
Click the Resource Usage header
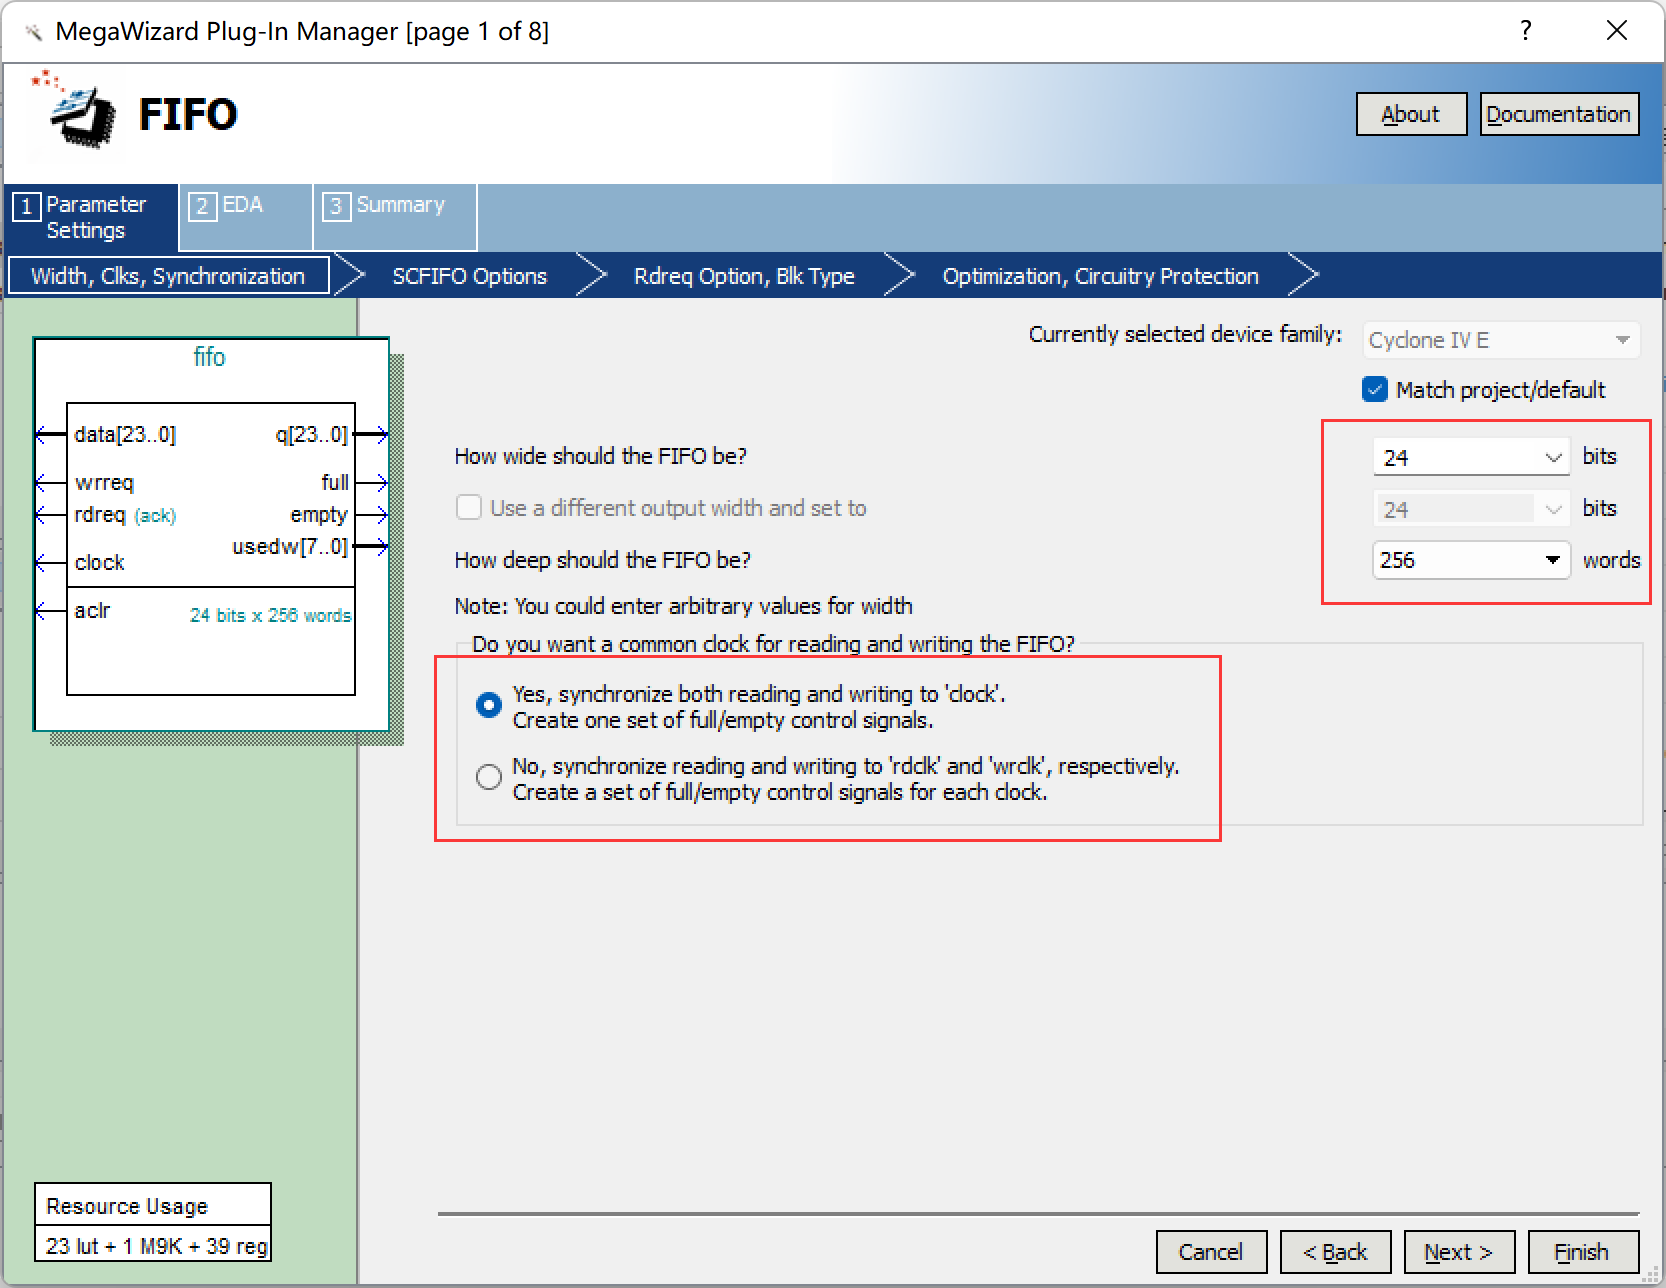(127, 1206)
